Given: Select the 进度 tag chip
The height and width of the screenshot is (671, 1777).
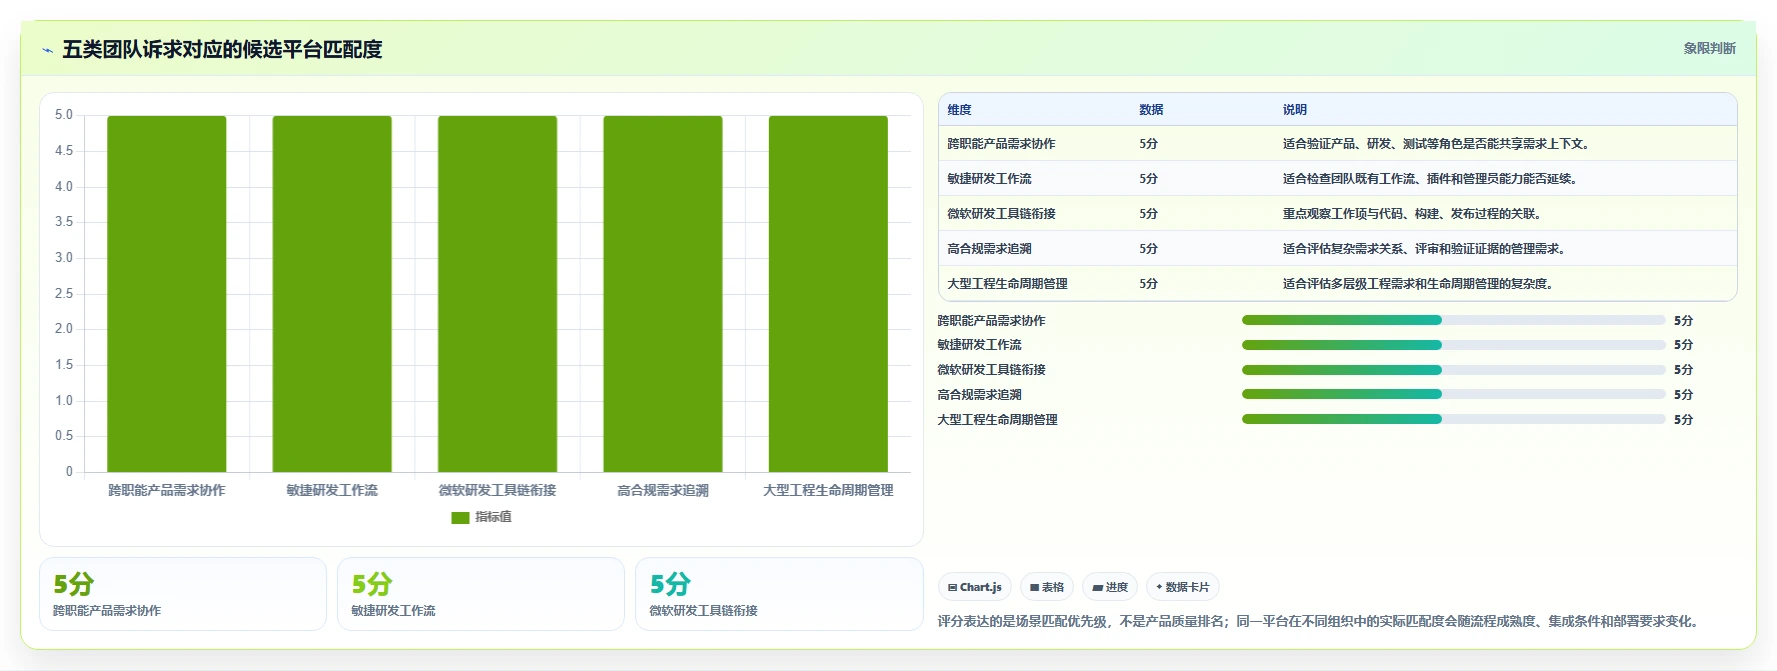Looking at the screenshot, I should (1110, 587).
